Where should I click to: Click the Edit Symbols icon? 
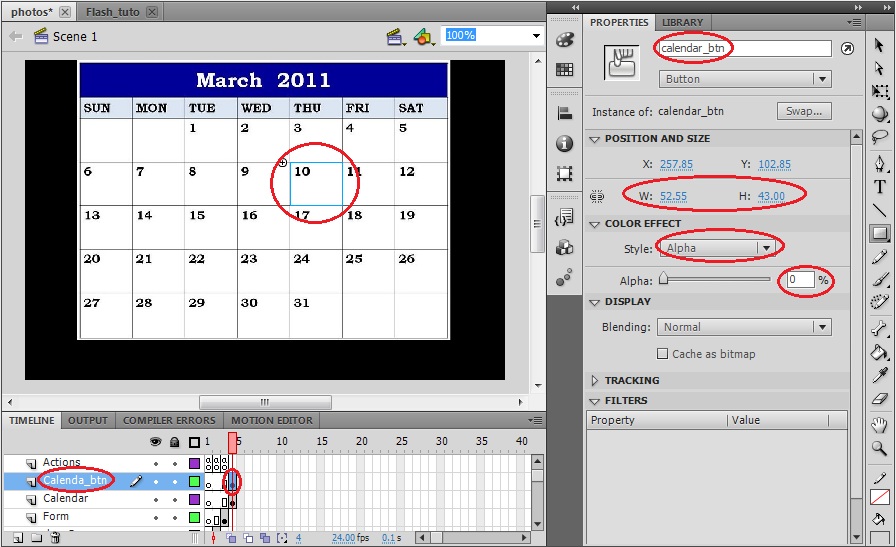coord(424,38)
